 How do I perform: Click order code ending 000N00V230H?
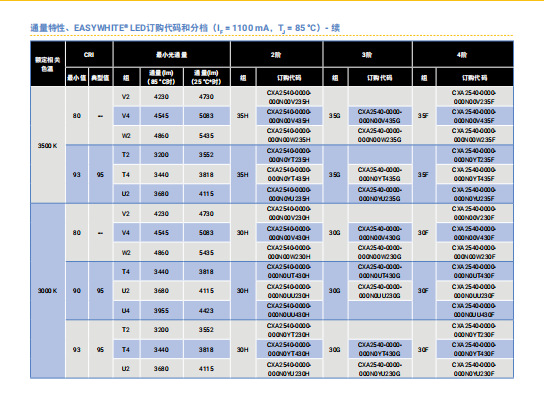289,213
